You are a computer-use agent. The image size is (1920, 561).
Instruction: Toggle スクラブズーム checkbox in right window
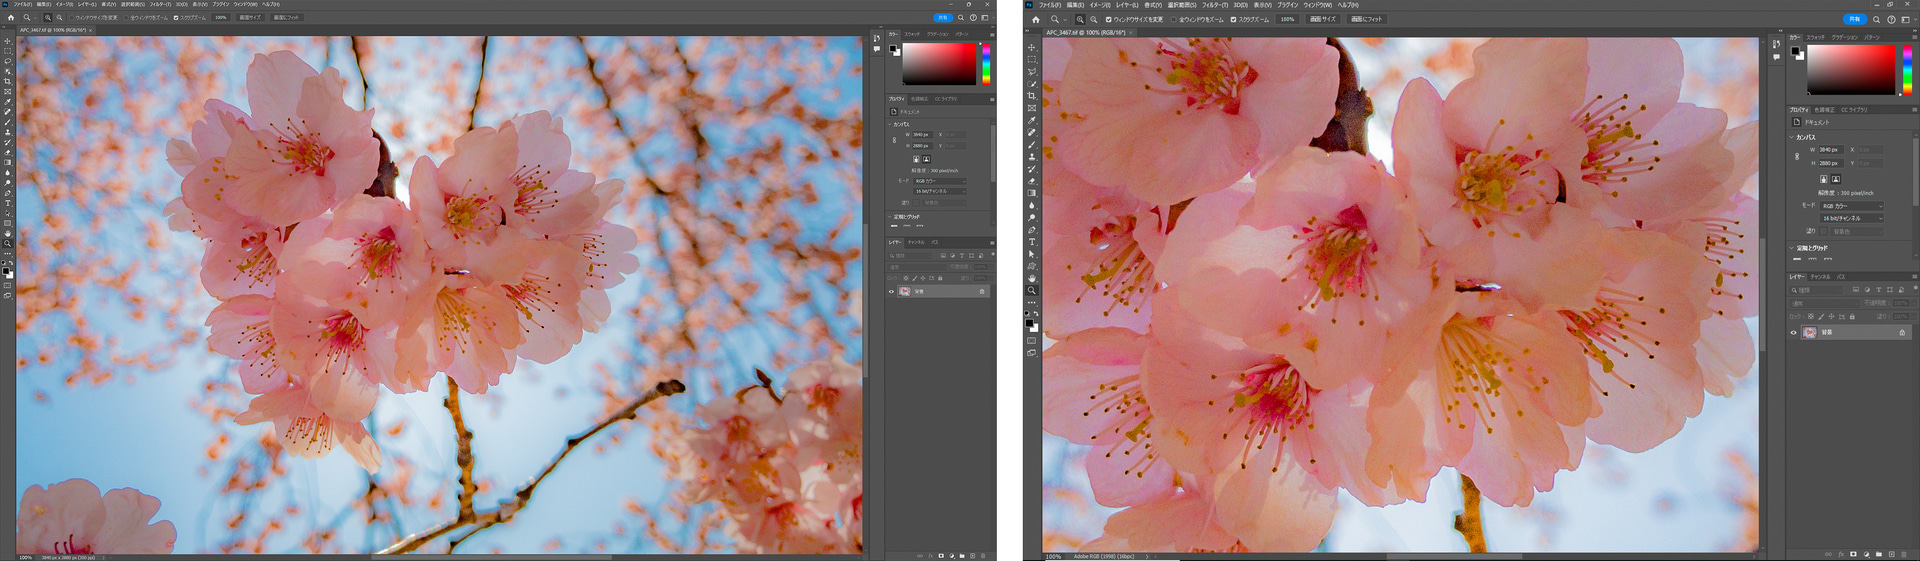coord(1233,19)
